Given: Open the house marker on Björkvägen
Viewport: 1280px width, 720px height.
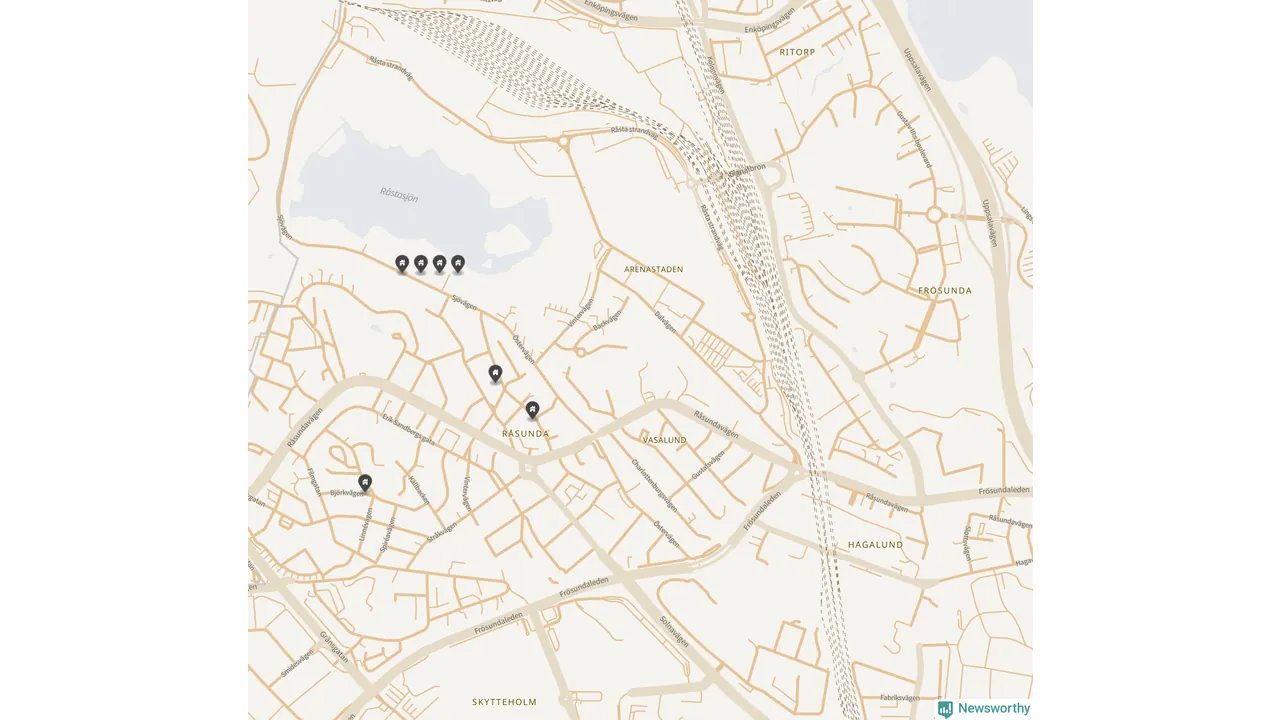Looking at the screenshot, I should (x=365, y=484).
